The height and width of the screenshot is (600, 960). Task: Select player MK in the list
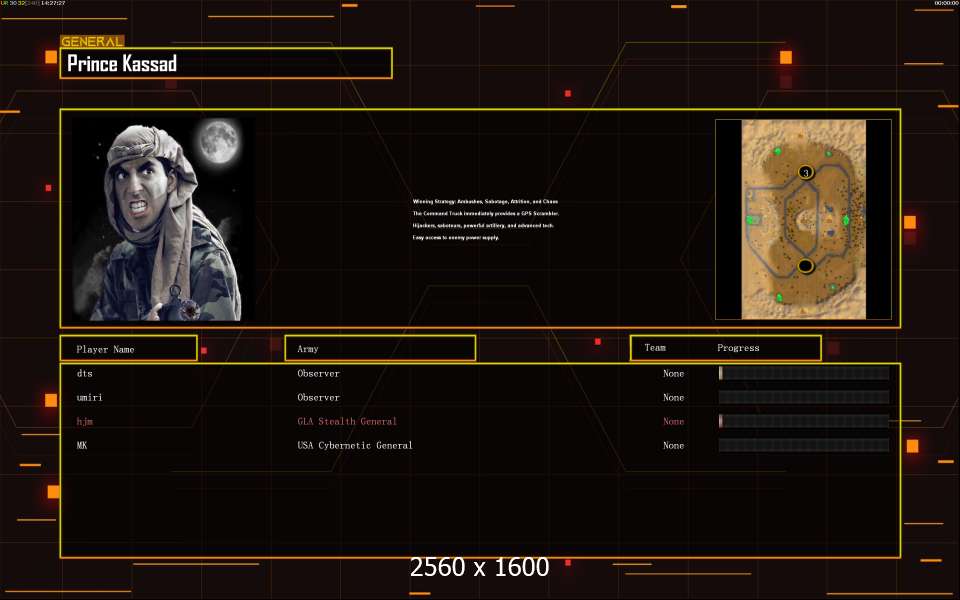pyautogui.click(x=83, y=446)
